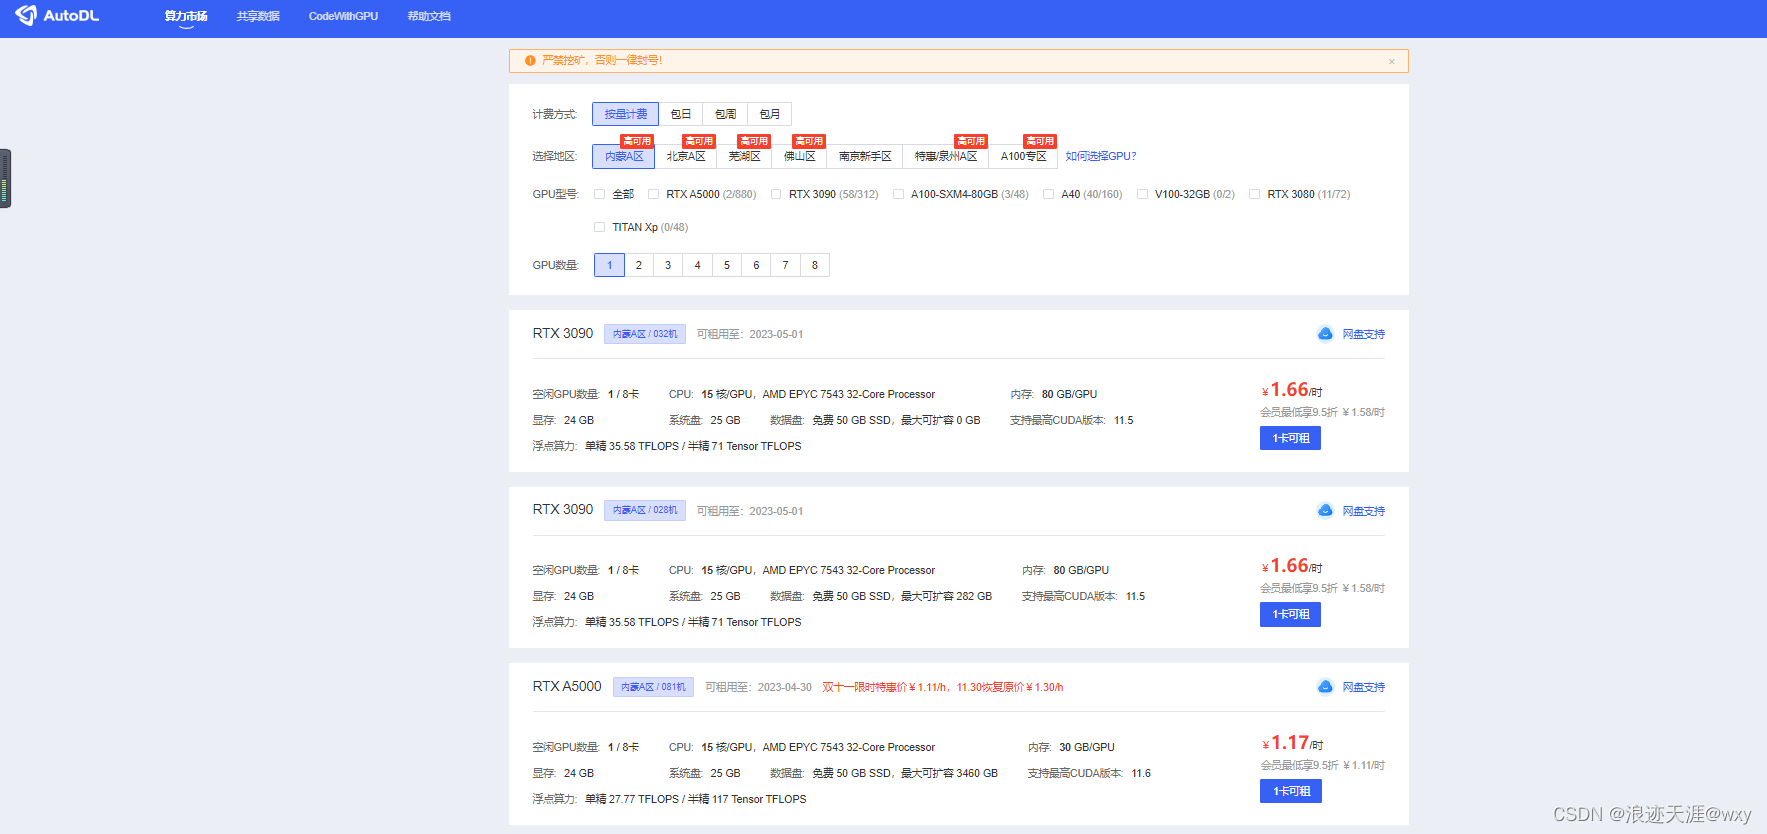Click the red 双十一限时特惠价 promo text

(942, 687)
